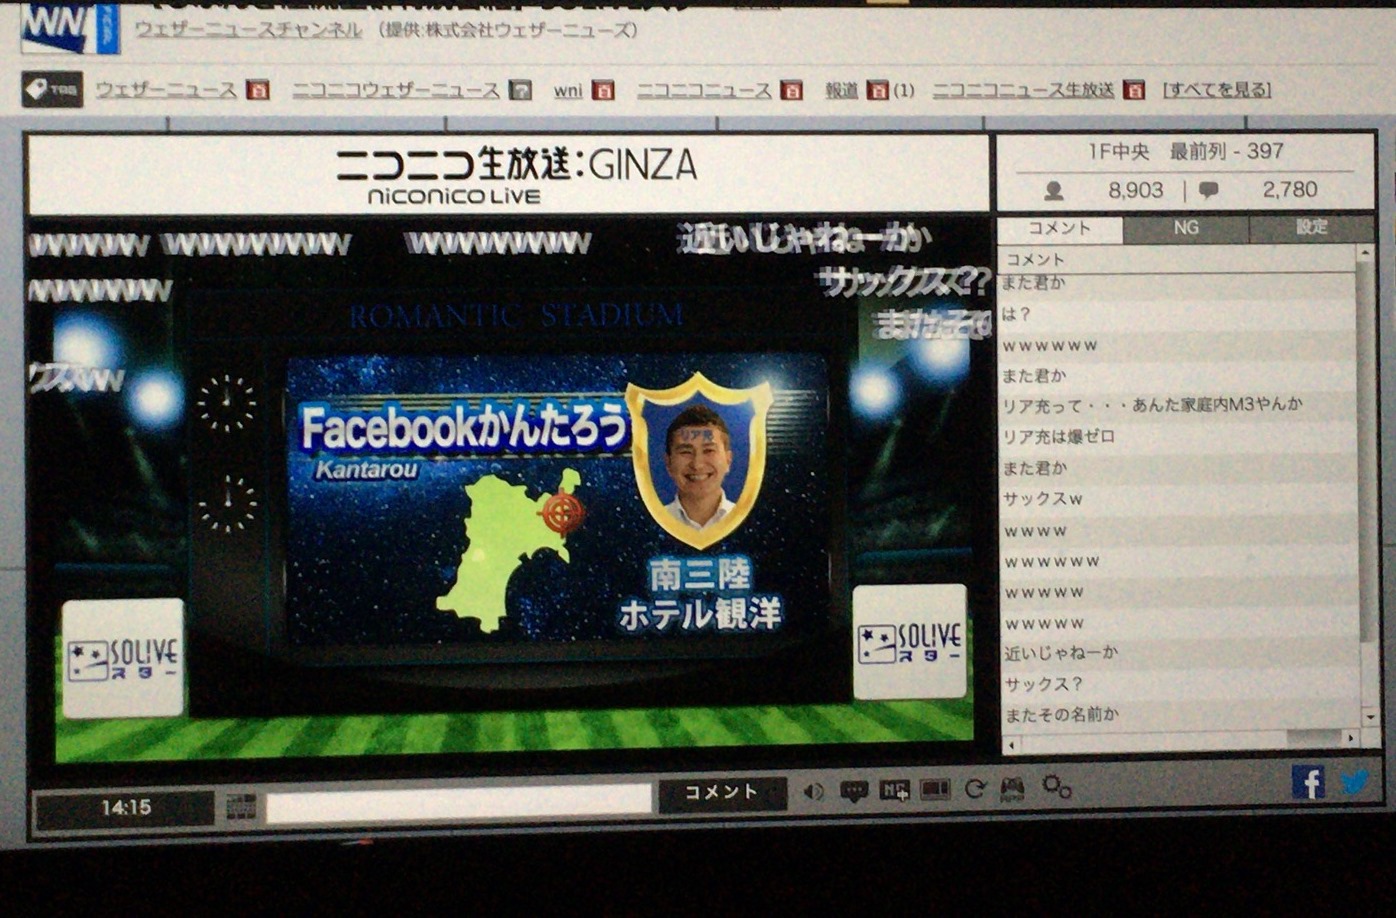1396x918 pixels.
Task: Open dictionary icon after ニコニコニュース生放送 tag
Action: [1133, 90]
